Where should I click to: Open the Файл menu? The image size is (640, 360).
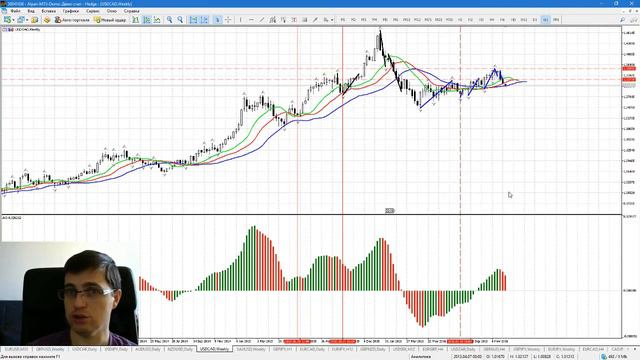click(x=15, y=11)
